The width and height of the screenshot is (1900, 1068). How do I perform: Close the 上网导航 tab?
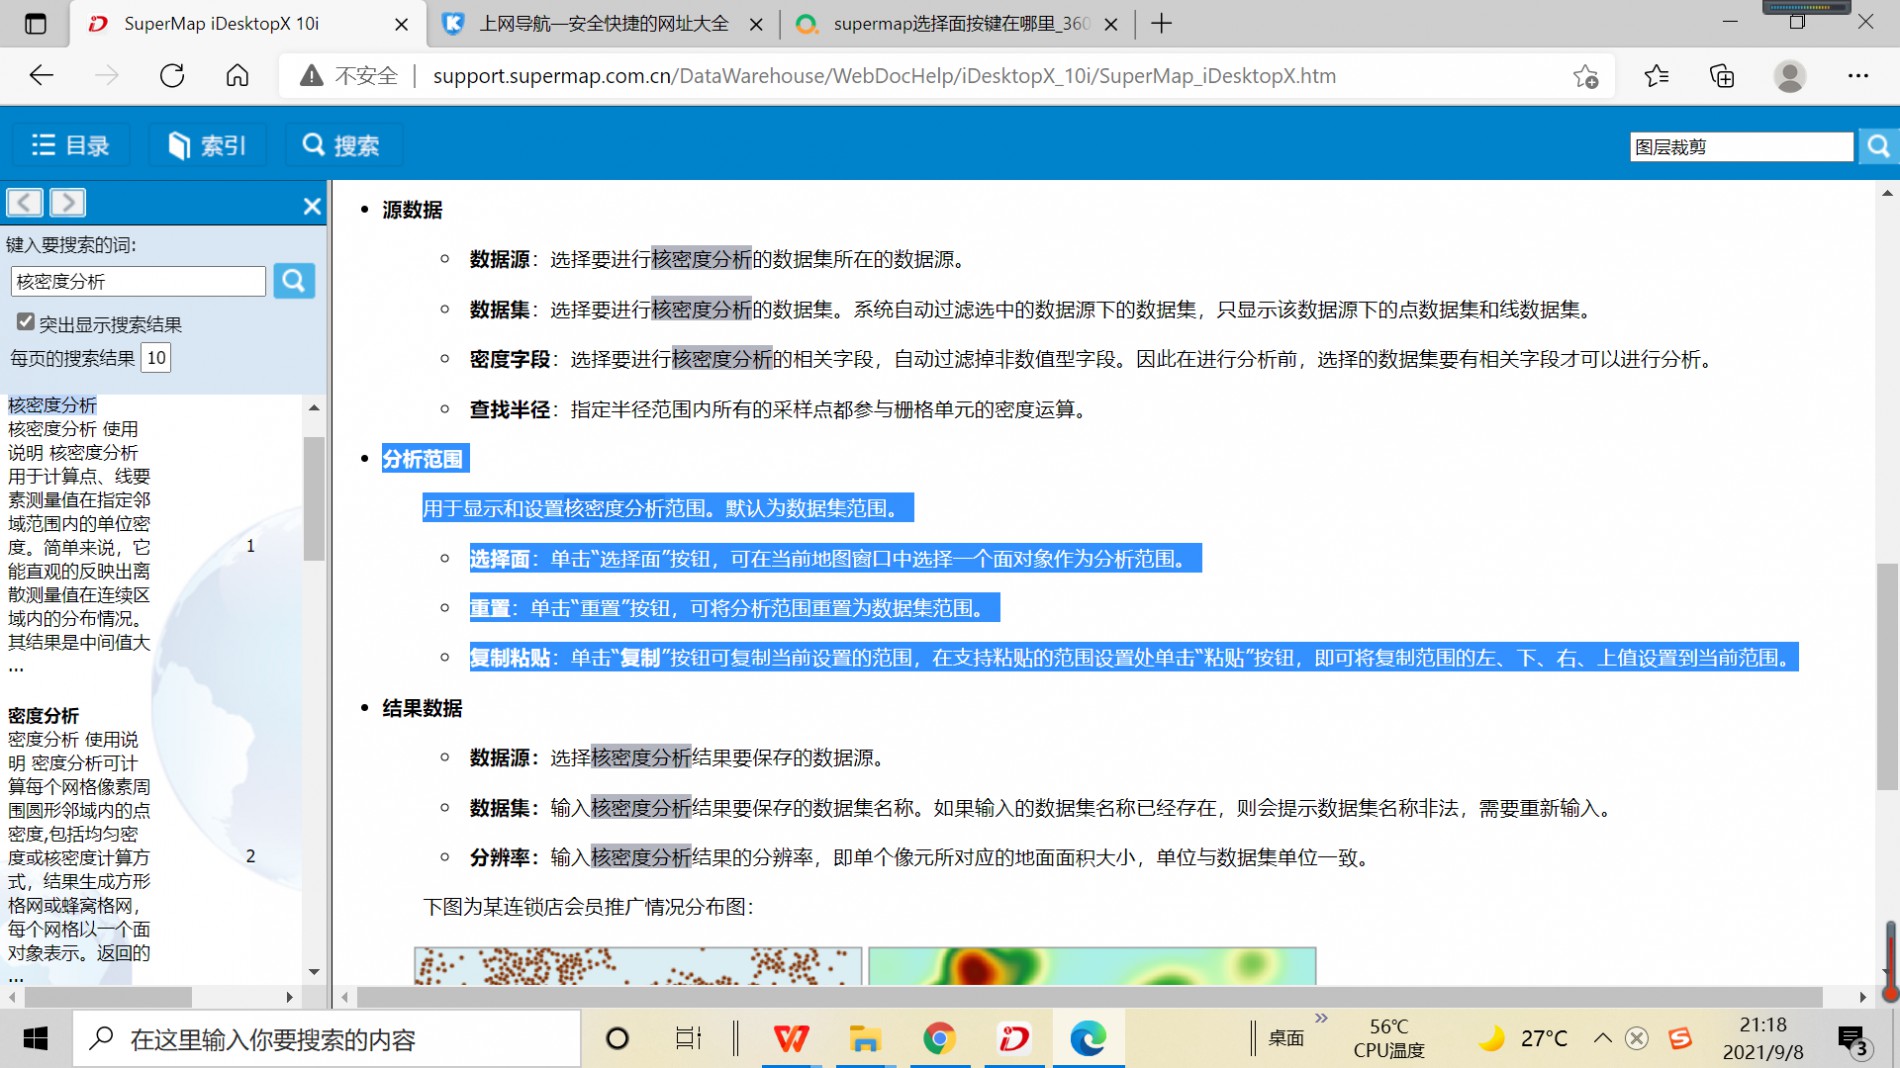click(756, 24)
